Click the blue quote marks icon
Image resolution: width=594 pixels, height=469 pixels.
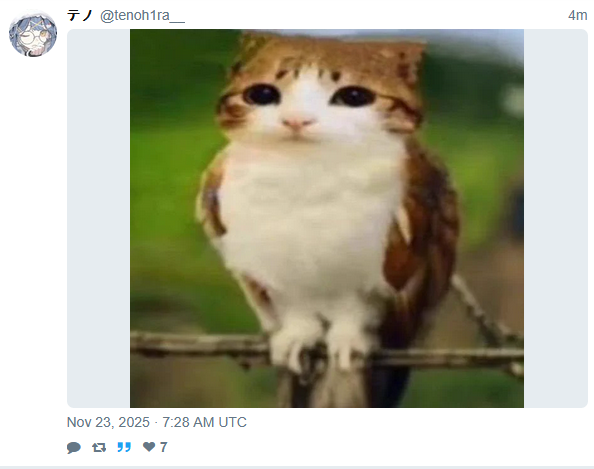pyautogui.click(x=124, y=447)
